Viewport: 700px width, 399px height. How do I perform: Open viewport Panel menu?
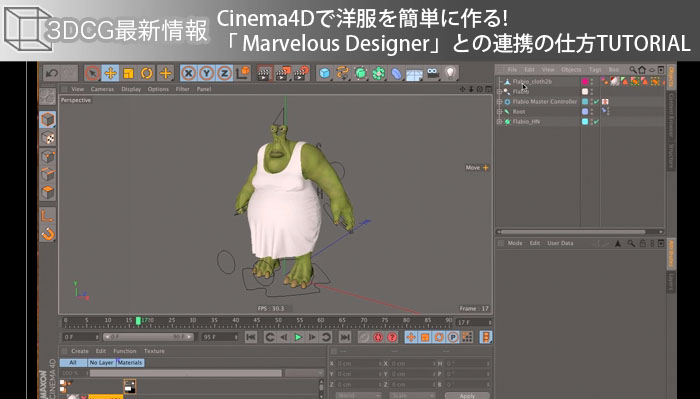204,89
